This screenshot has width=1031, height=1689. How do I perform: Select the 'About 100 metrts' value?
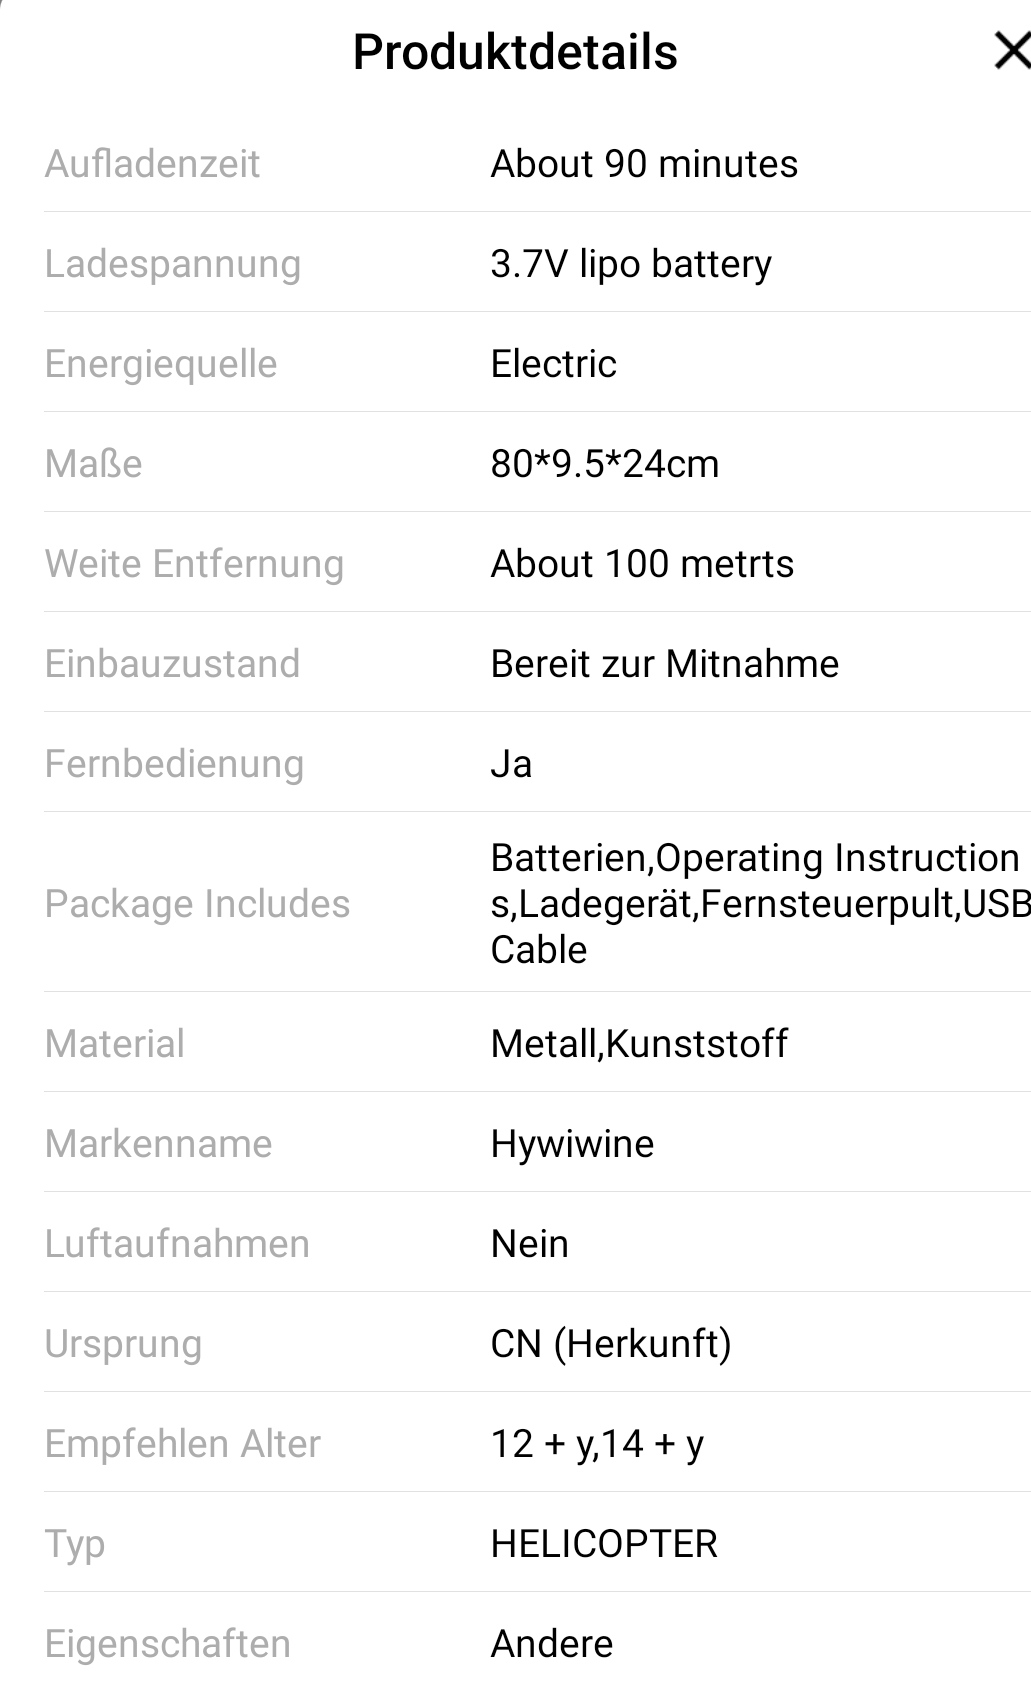642,564
